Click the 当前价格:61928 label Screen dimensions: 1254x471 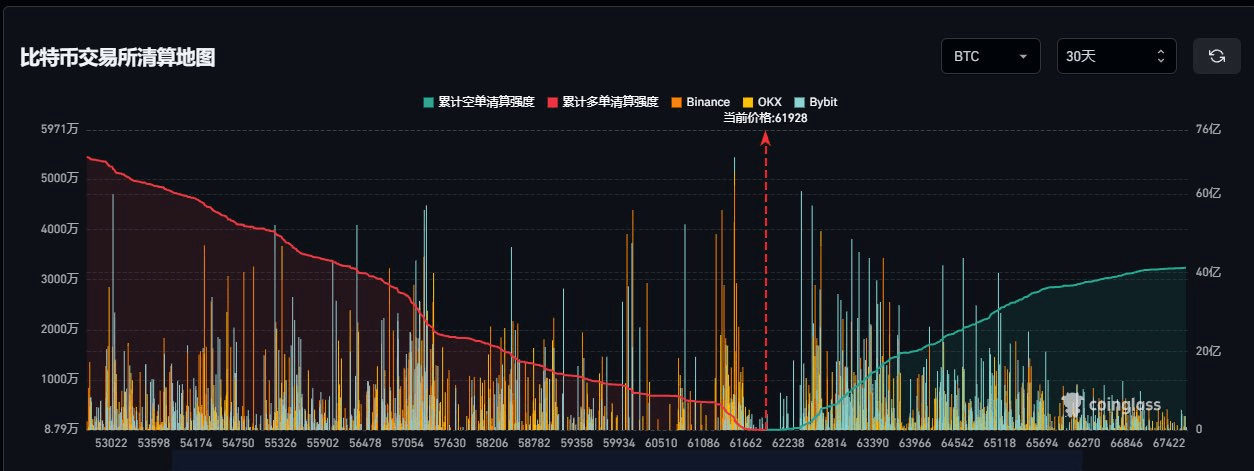pyautogui.click(x=765, y=118)
